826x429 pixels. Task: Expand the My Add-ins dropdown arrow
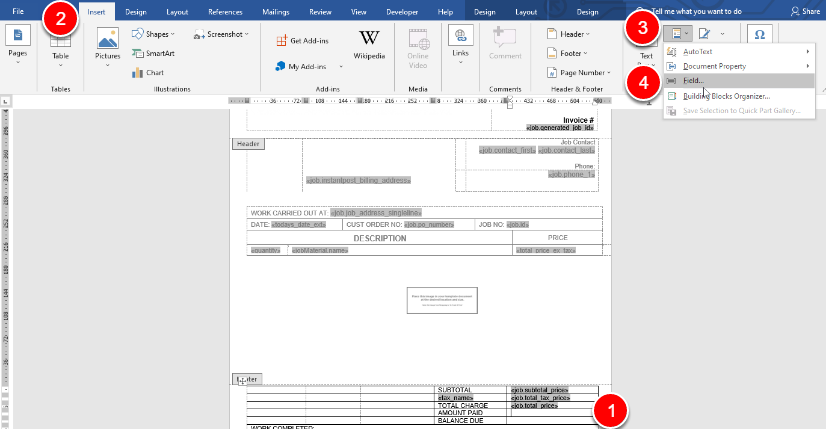(x=341, y=67)
